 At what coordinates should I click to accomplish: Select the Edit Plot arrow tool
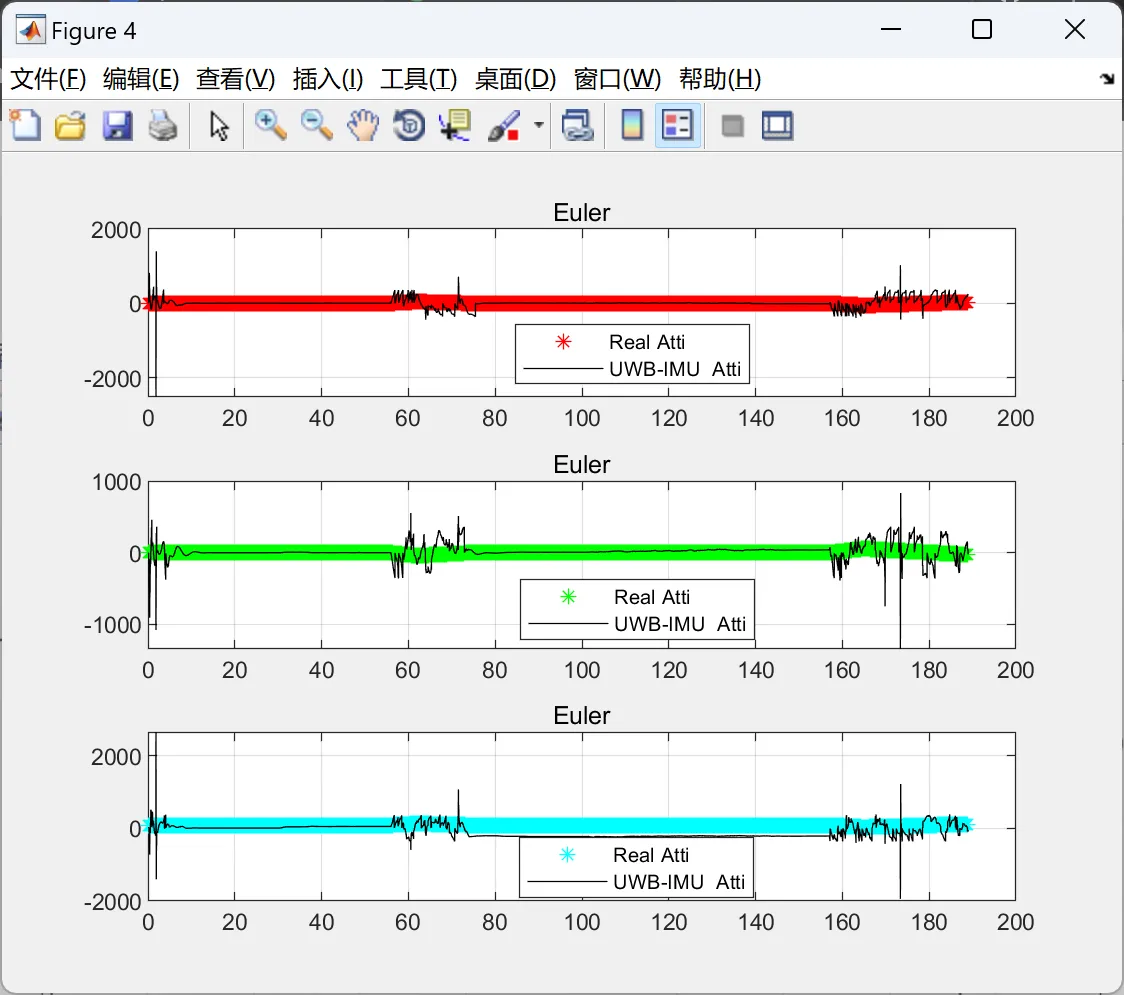219,126
